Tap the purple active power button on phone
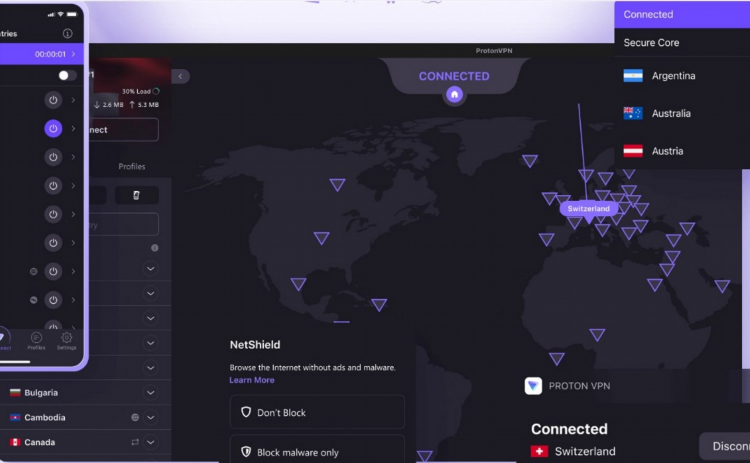750x463 pixels. [x=53, y=128]
